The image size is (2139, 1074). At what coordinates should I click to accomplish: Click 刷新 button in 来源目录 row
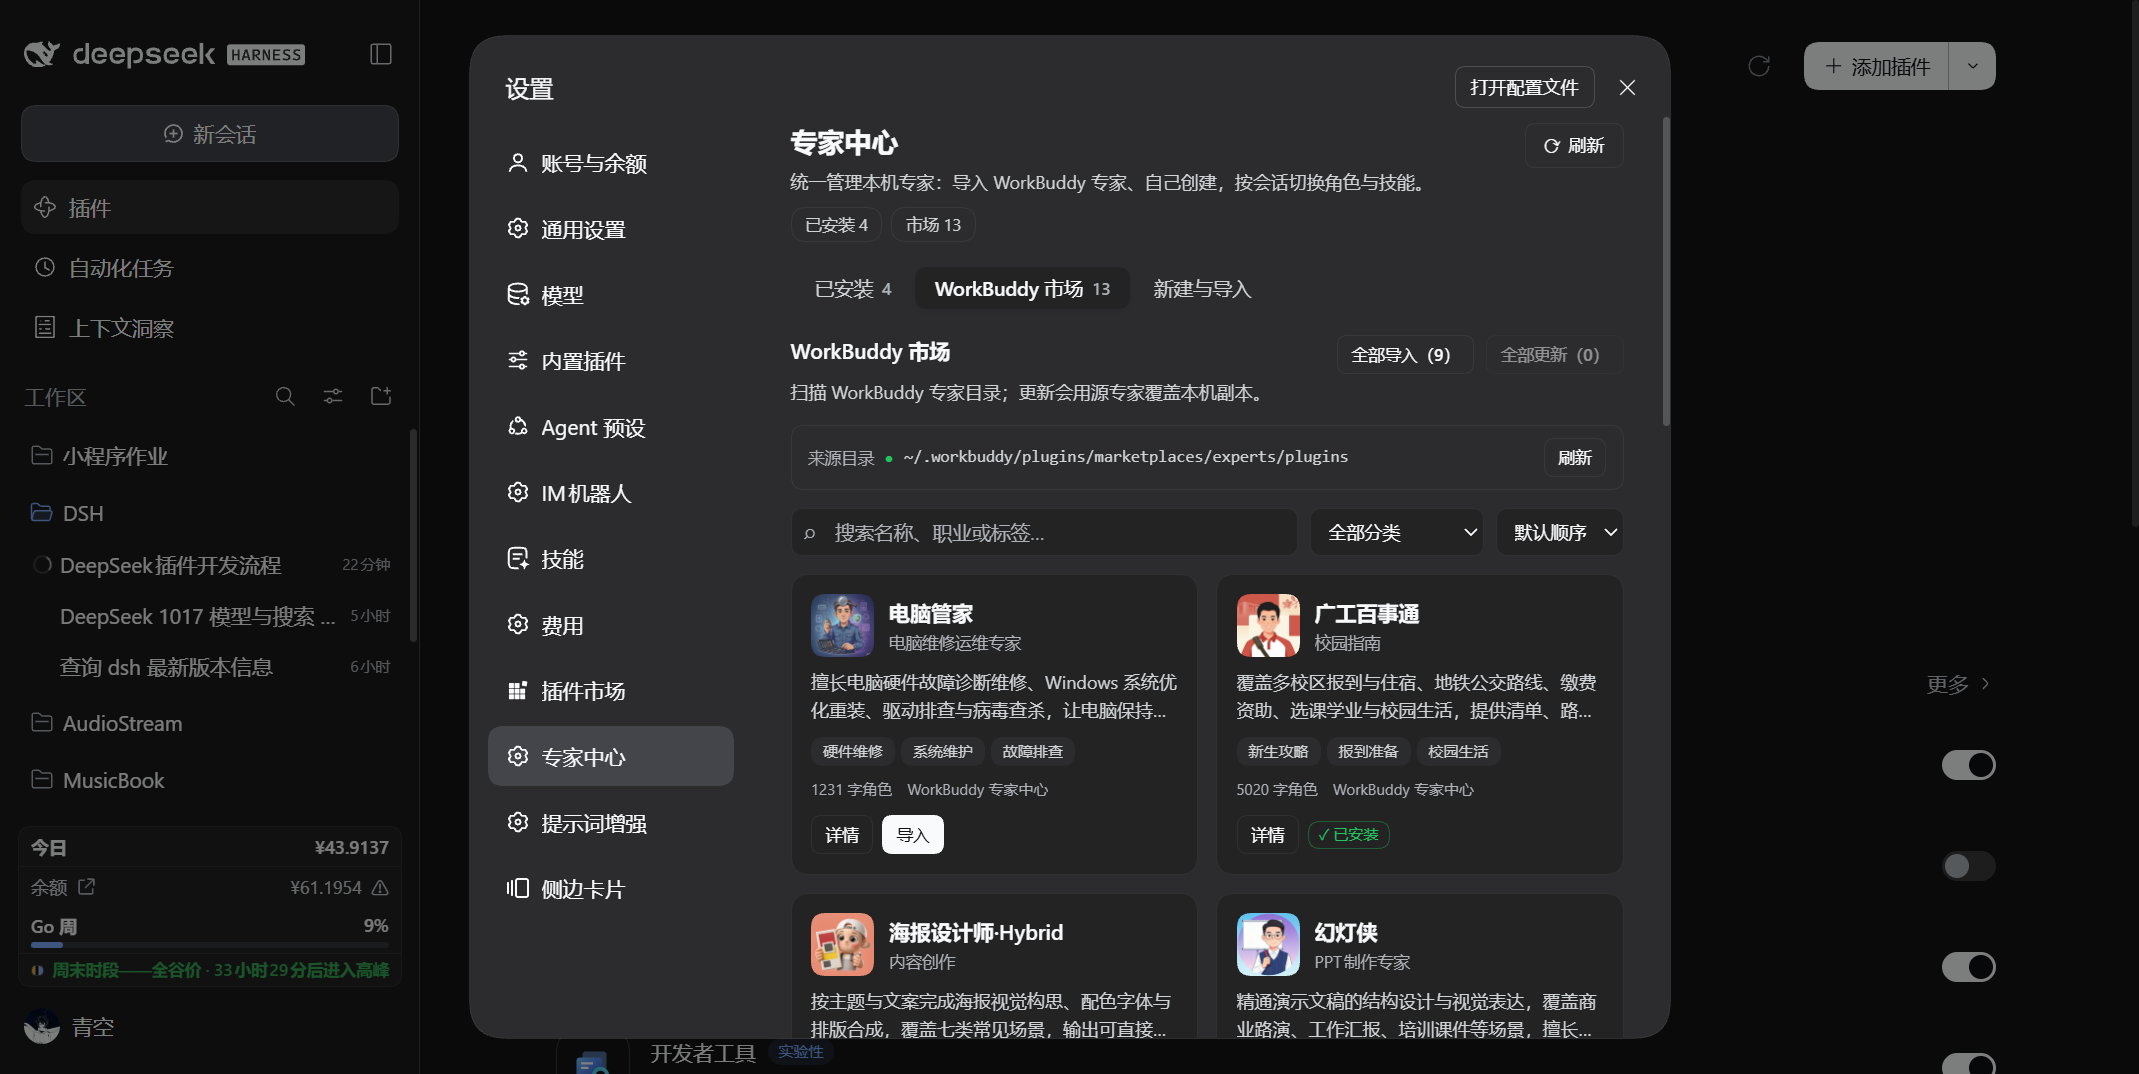(1575, 458)
